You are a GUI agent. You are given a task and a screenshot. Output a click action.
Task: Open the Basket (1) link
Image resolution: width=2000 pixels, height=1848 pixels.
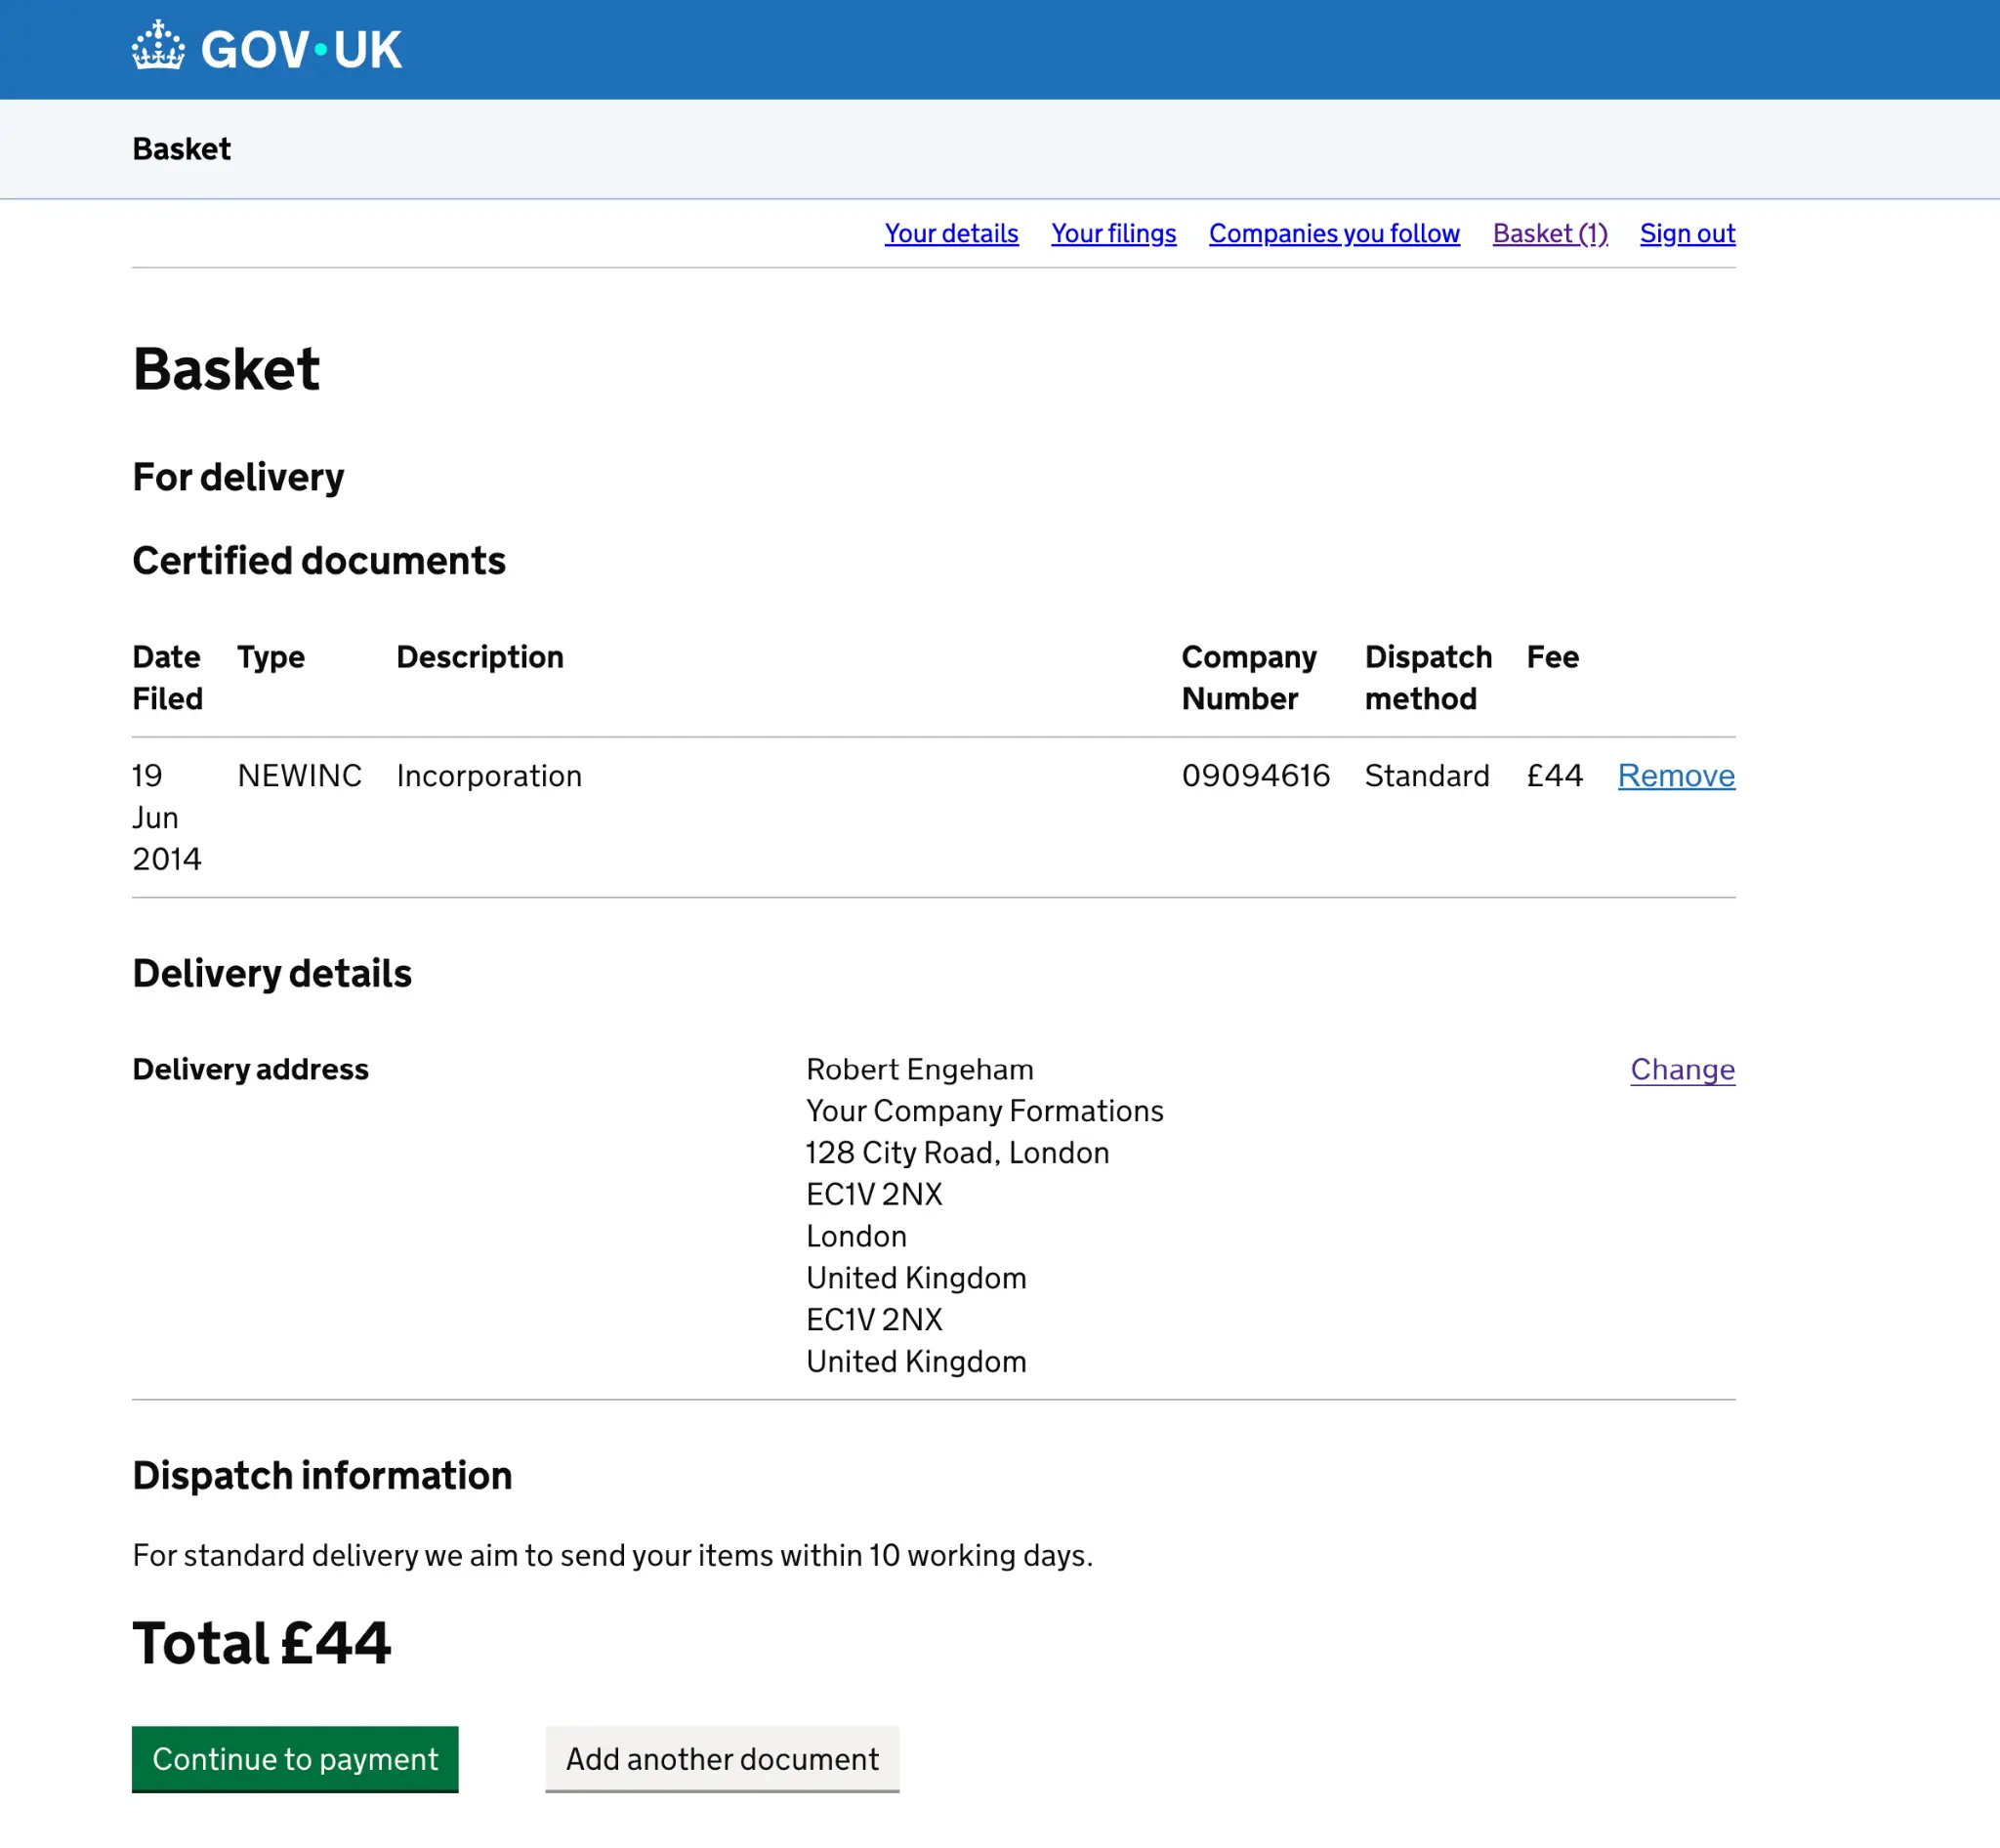[1550, 233]
